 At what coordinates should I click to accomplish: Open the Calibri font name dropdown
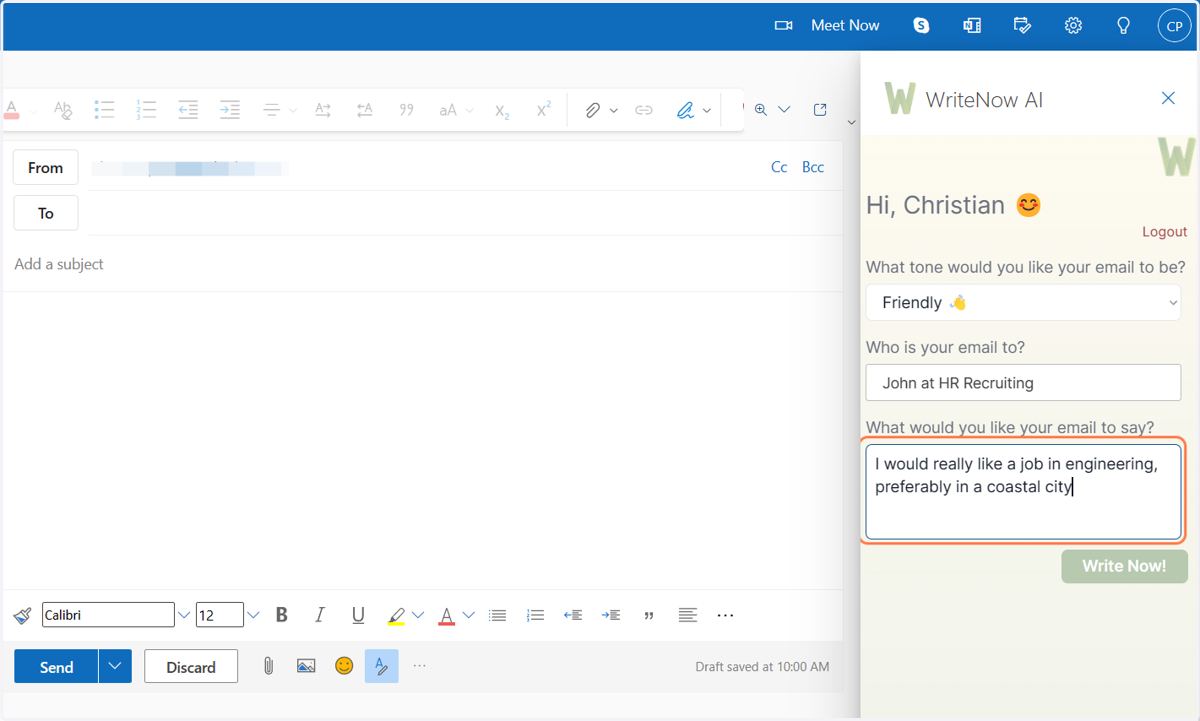point(183,615)
